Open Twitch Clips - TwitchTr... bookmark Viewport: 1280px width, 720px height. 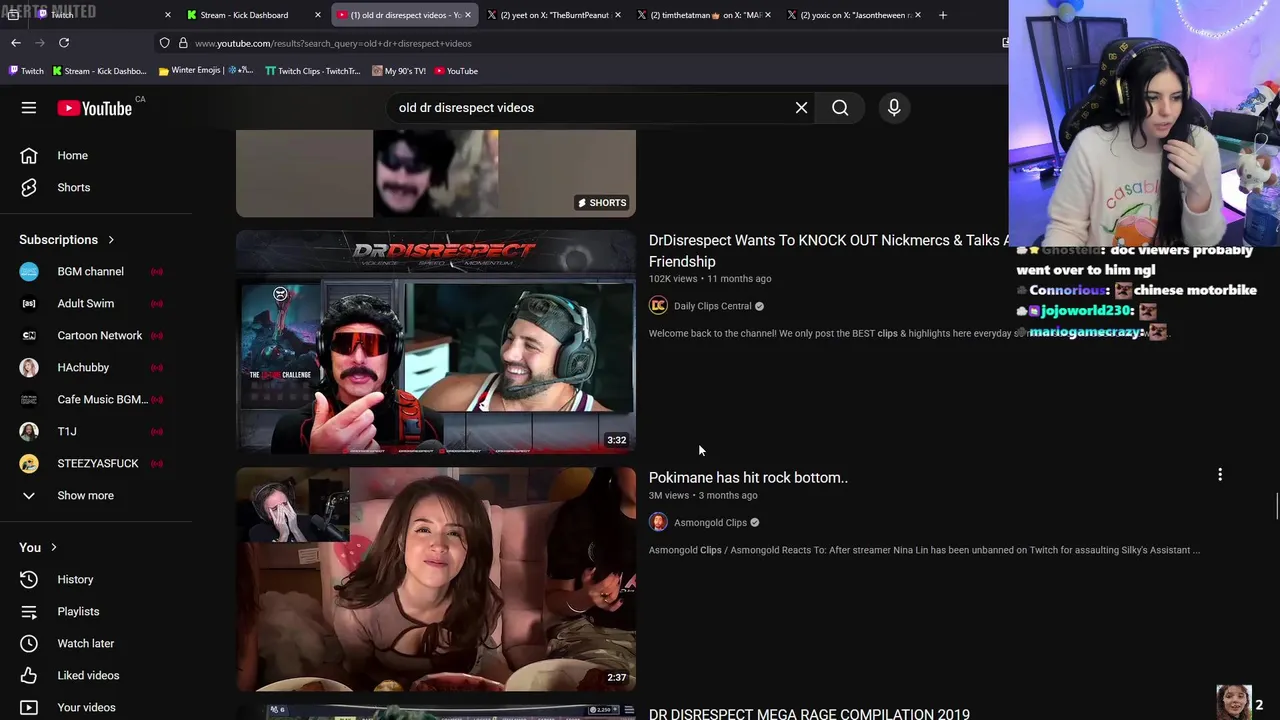pos(312,71)
